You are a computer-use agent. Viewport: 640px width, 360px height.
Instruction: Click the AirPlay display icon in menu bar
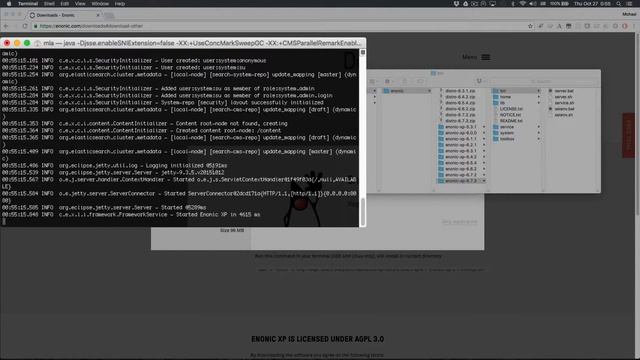coord(493,4)
